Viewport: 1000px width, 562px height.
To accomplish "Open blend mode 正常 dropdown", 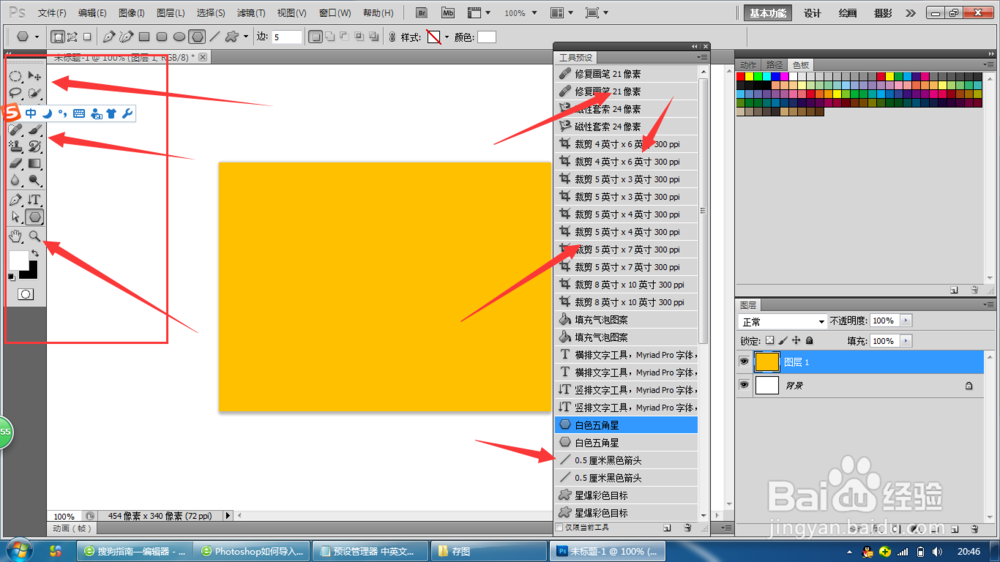I will pyautogui.click(x=782, y=322).
